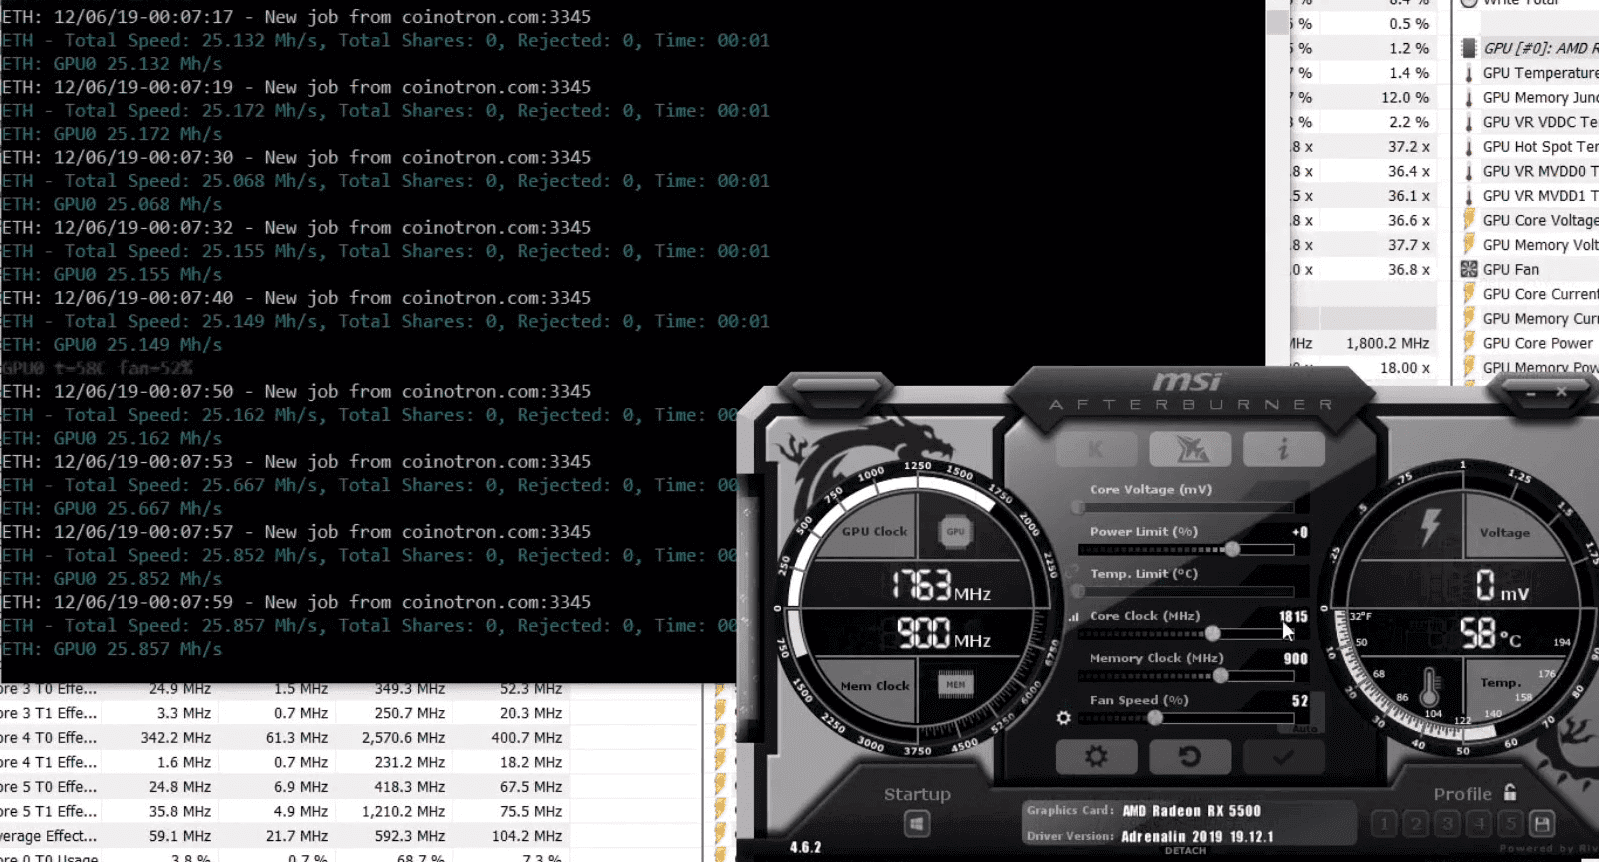Select Afterburner profile slot 1
Viewport: 1599px width, 862px height.
(x=1384, y=824)
